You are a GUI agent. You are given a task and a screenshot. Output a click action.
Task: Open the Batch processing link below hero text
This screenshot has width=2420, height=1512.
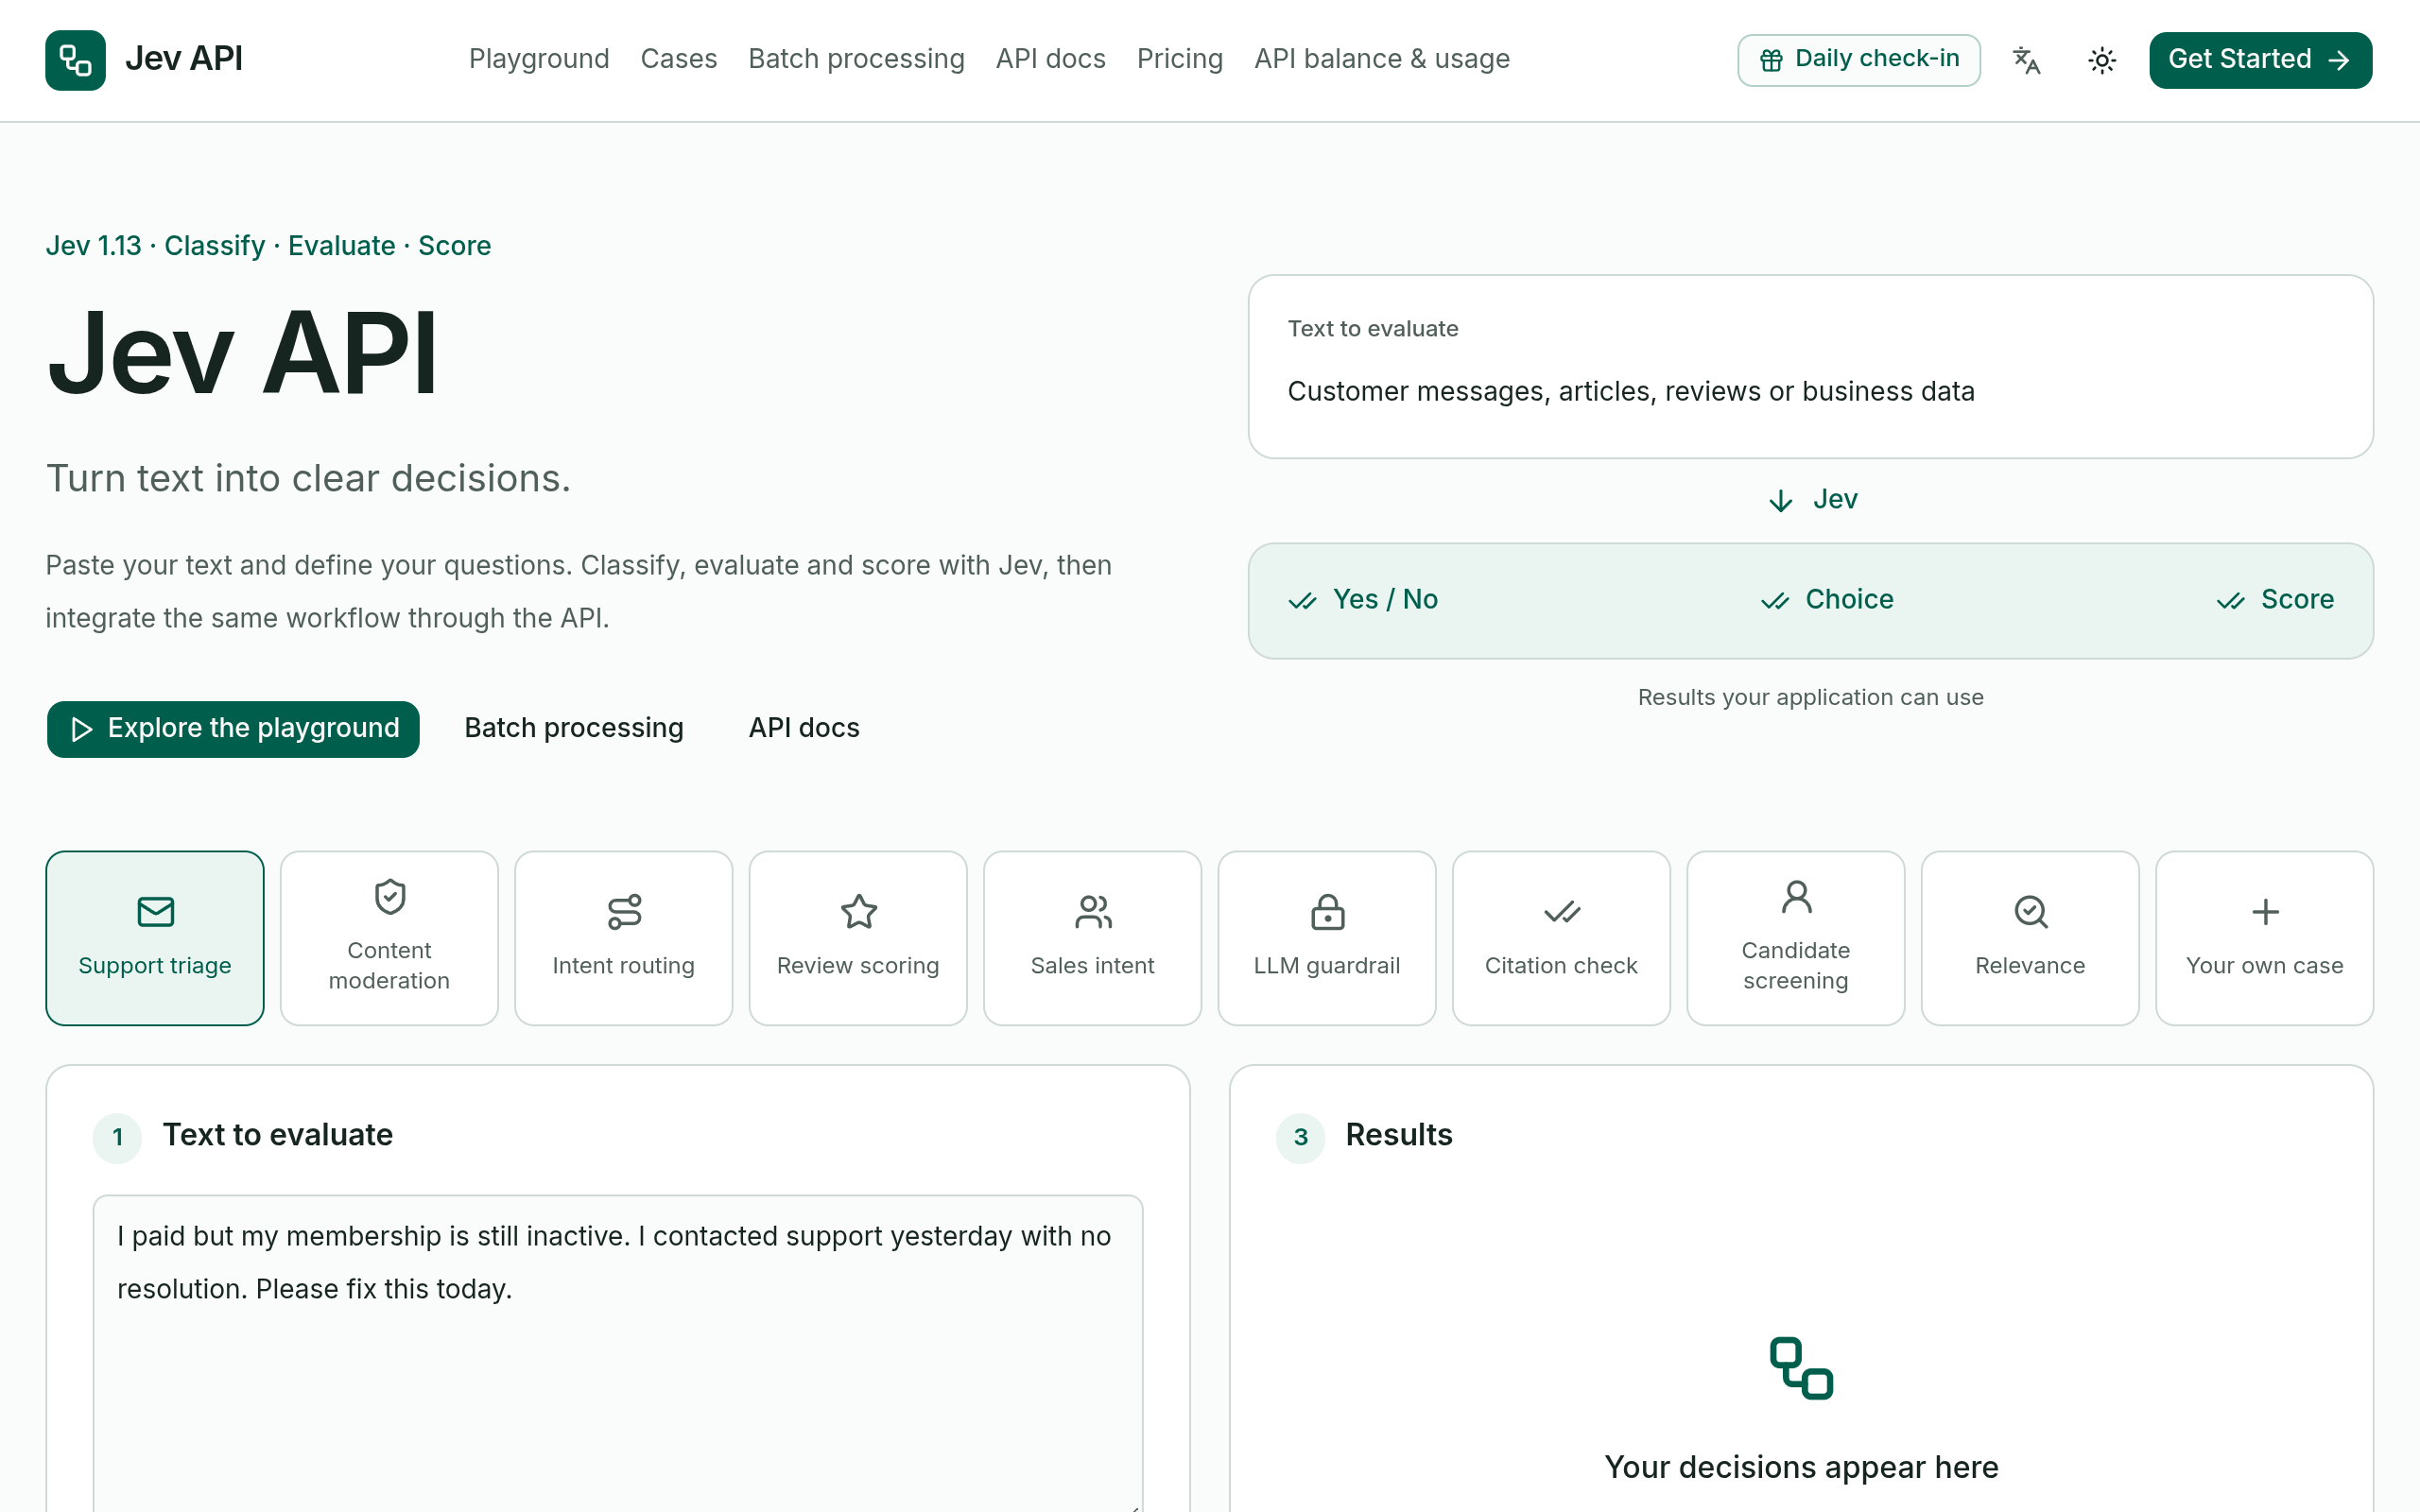pyautogui.click(x=574, y=728)
